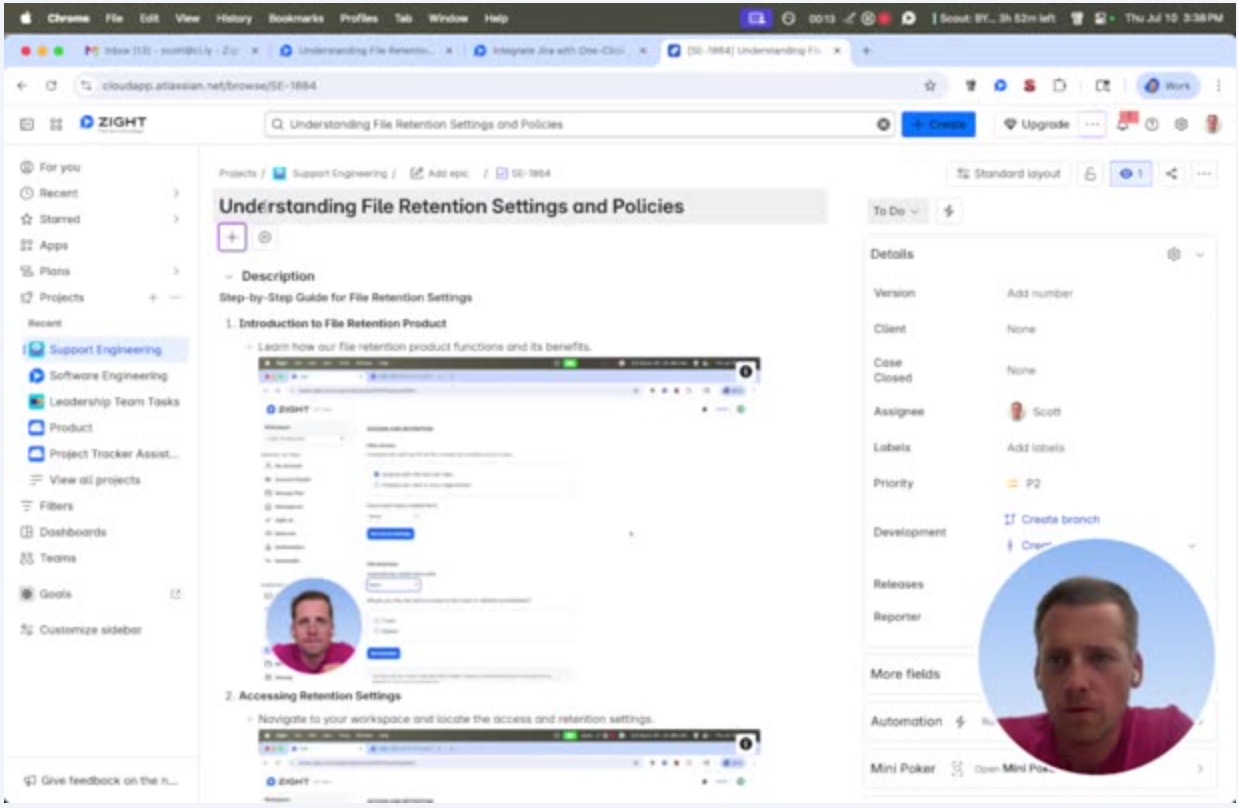Open the Standard layout selector
This screenshot has height=808, width=1238.
(1008, 174)
